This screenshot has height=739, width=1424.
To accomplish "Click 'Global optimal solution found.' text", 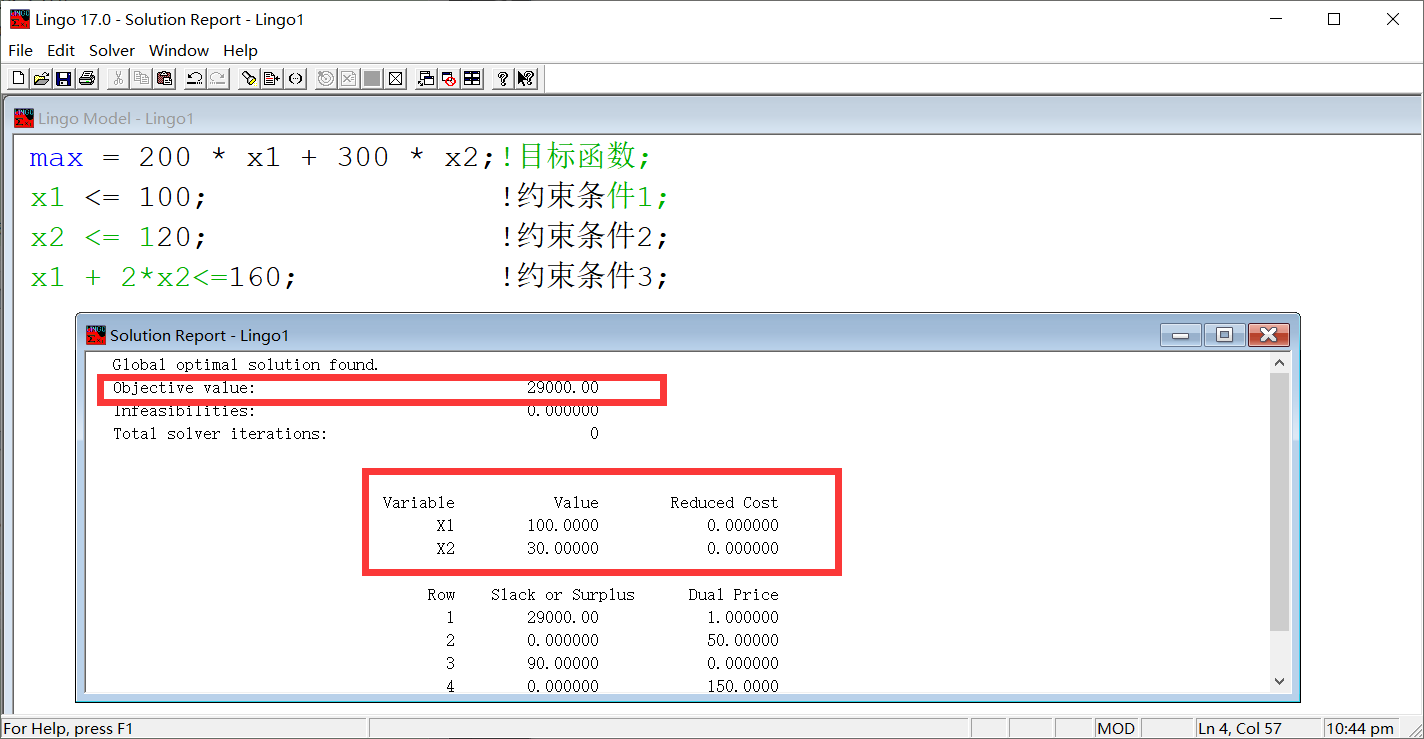I will (246, 365).
